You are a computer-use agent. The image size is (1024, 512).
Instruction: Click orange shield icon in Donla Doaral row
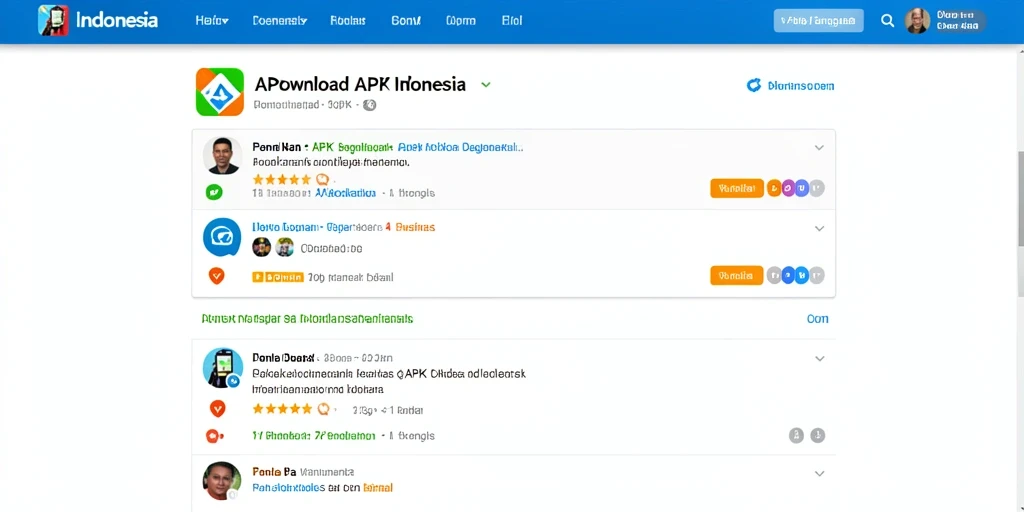[x=217, y=409]
